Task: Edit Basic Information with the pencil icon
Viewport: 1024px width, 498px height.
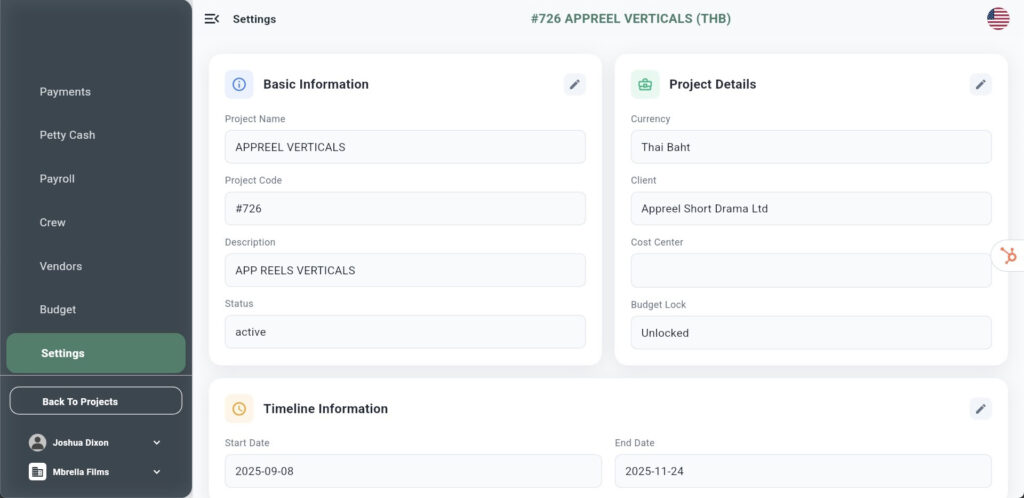Action: coord(574,85)
